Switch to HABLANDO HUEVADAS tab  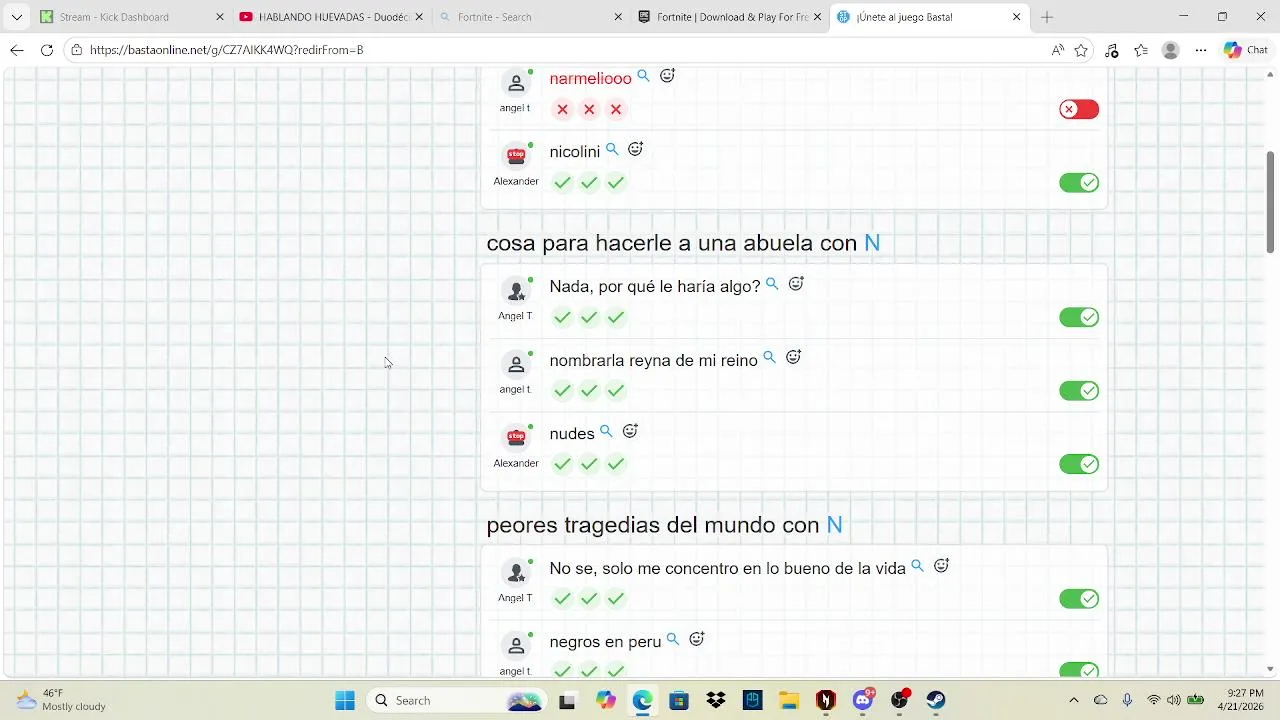[x=330, y=17]
